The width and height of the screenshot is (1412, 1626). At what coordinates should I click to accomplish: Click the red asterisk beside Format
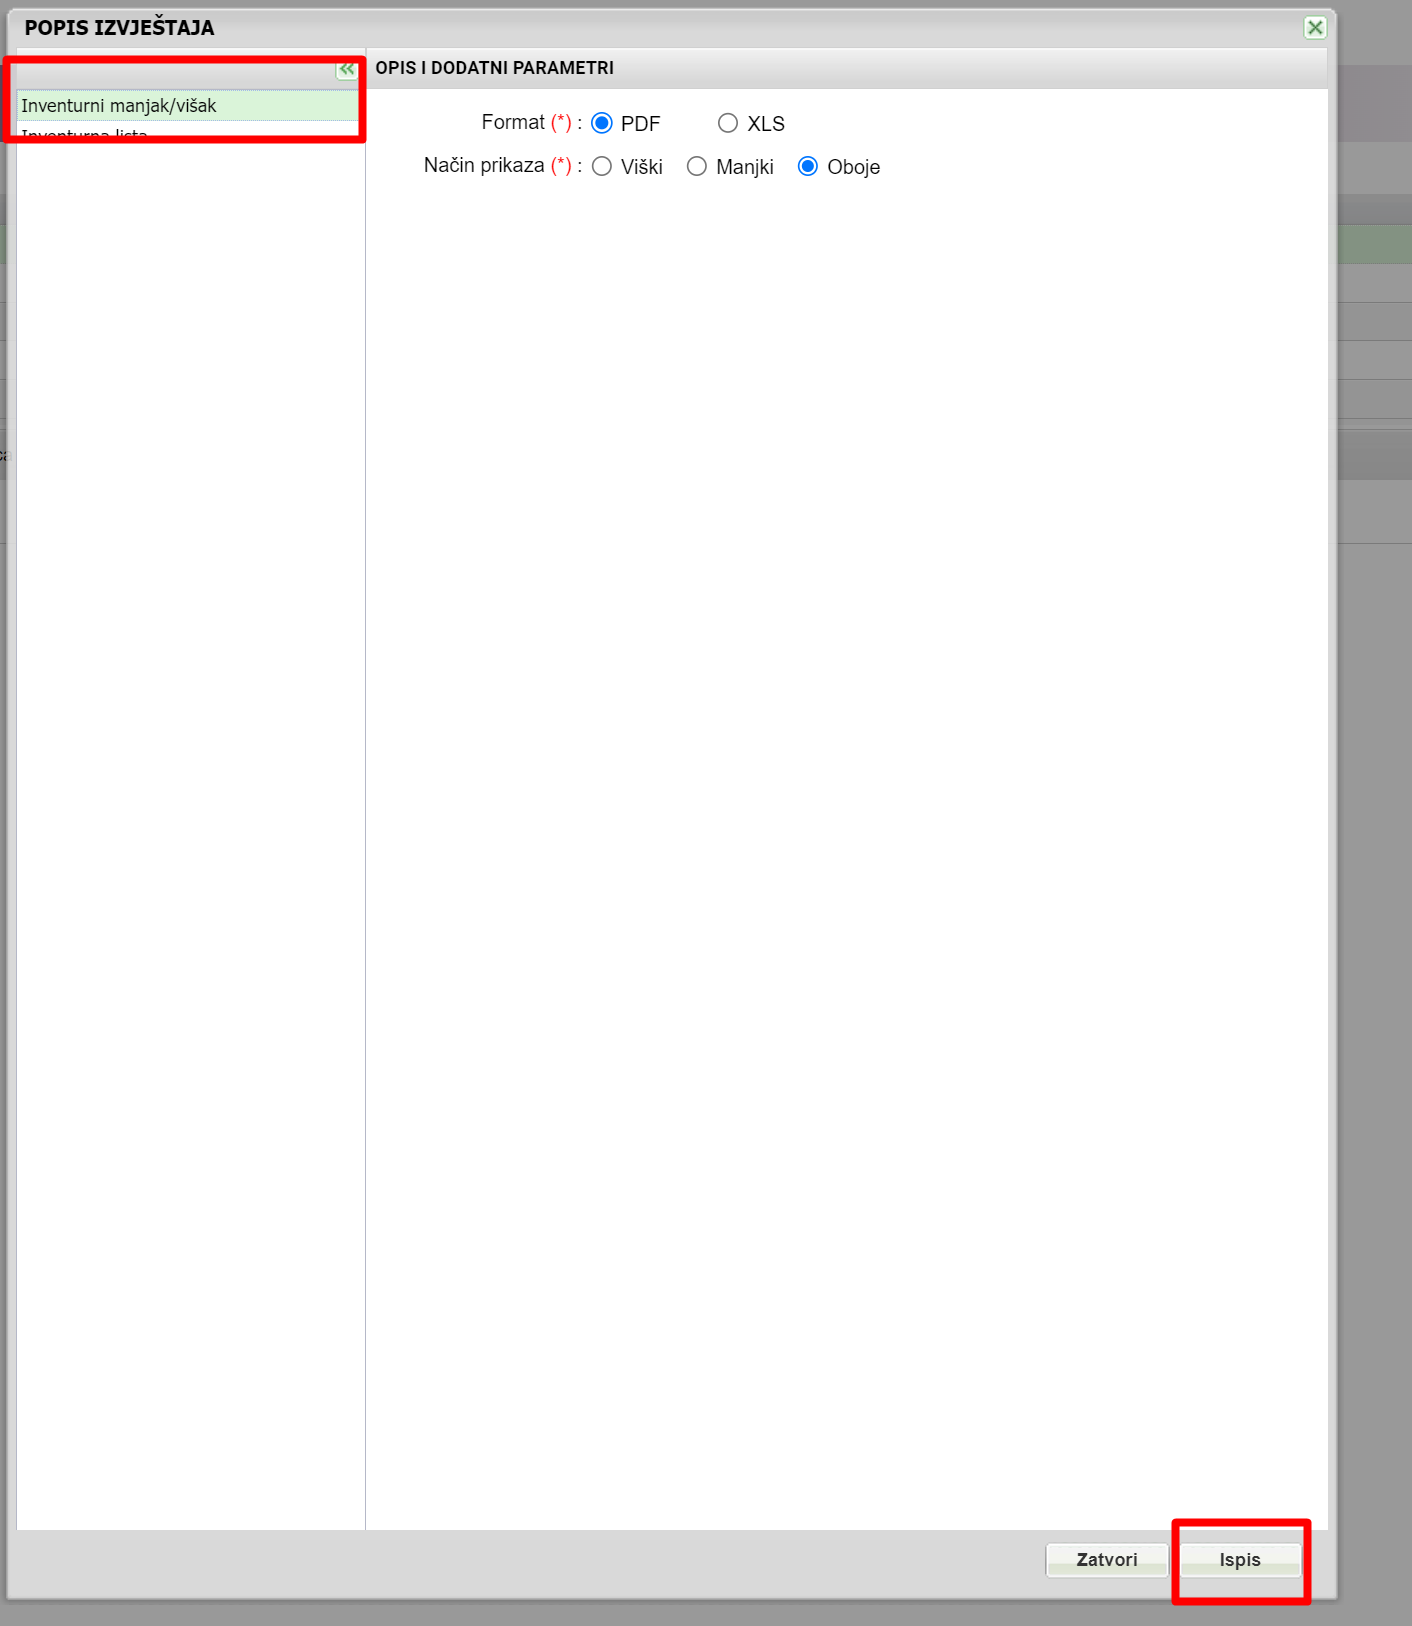[561, 122]
